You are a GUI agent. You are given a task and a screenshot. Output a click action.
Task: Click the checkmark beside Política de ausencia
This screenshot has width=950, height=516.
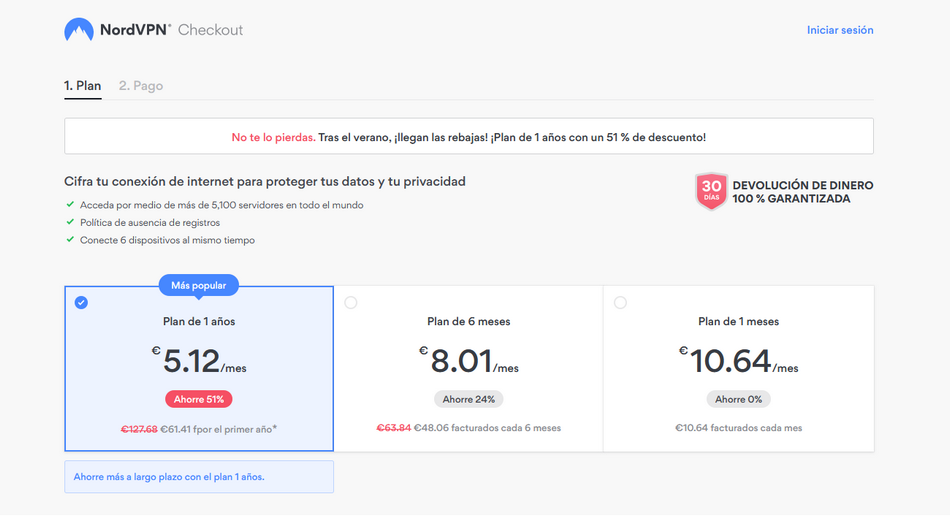tap(70, 222)
